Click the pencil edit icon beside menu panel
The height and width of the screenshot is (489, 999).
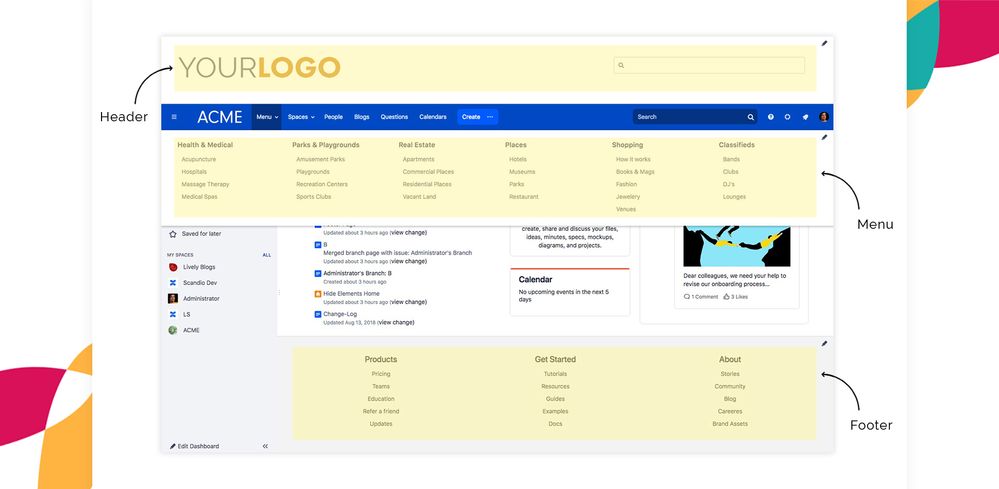click(824, 137)
